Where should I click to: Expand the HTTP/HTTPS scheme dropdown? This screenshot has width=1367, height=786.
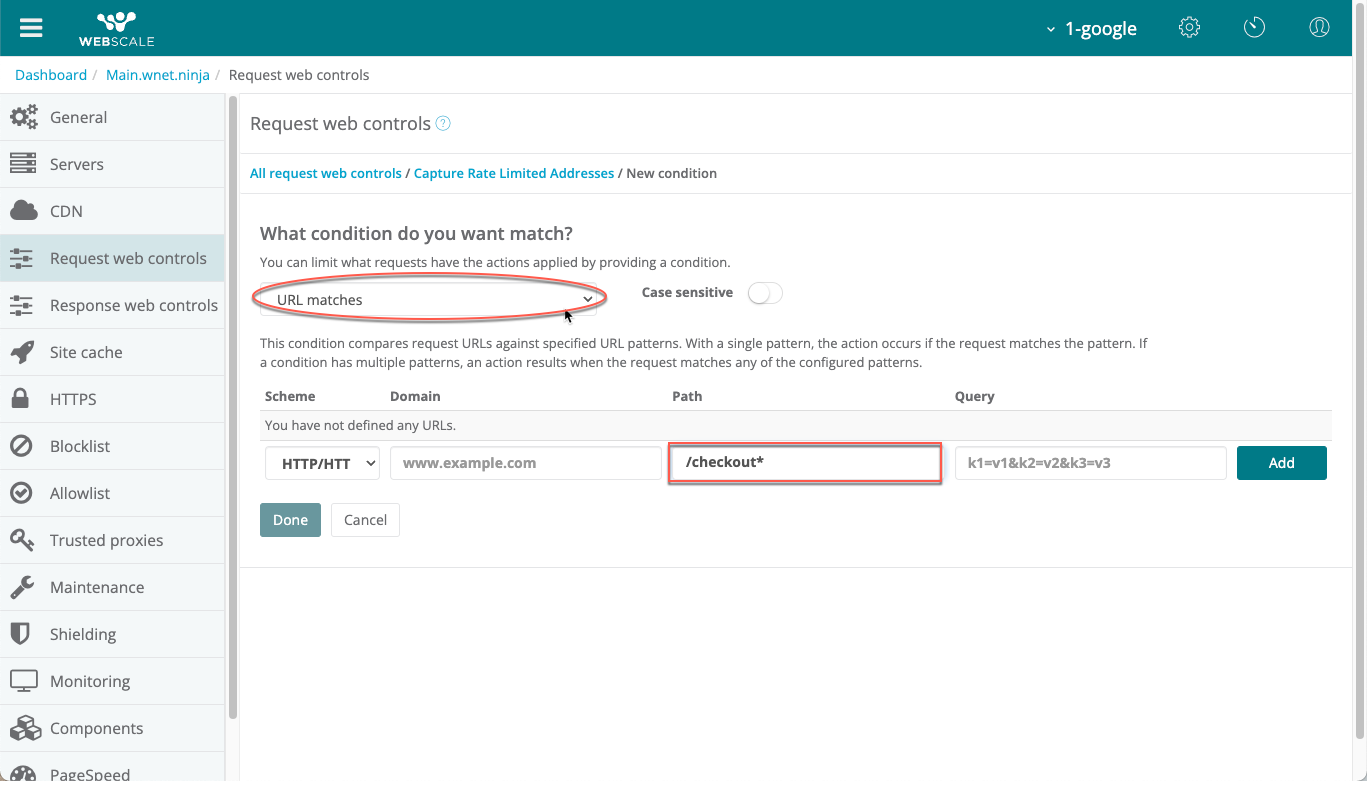tap(322, 463)
